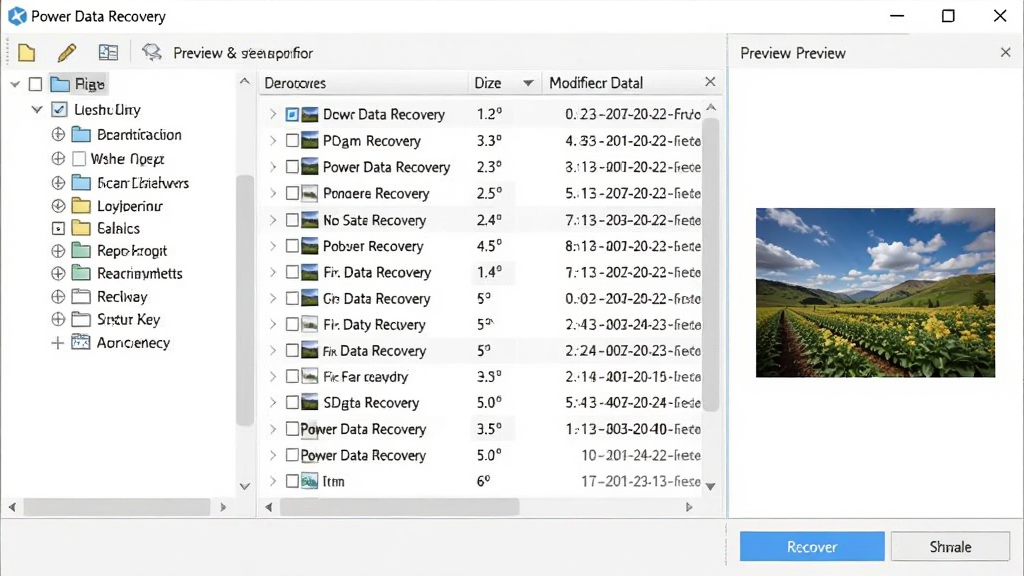Viewport: 1024px width, 576px height.
Task: Click the Shnale button
Action: (x=950, y=547)
